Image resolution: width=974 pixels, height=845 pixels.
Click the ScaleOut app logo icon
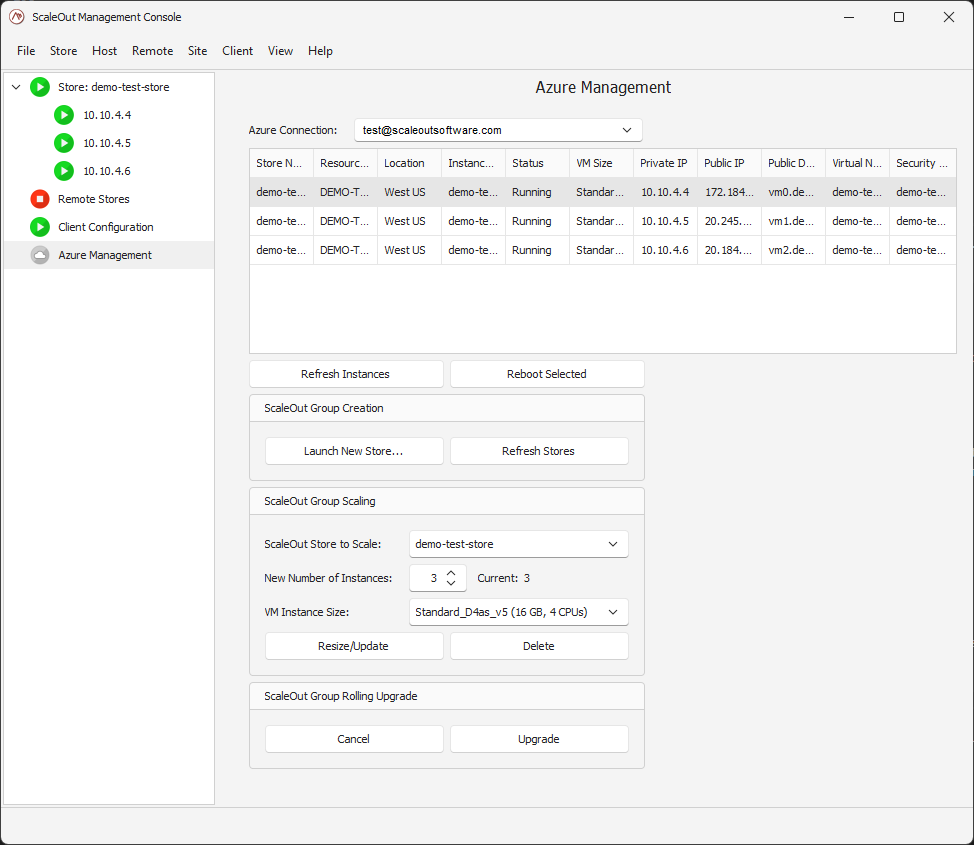17,17
